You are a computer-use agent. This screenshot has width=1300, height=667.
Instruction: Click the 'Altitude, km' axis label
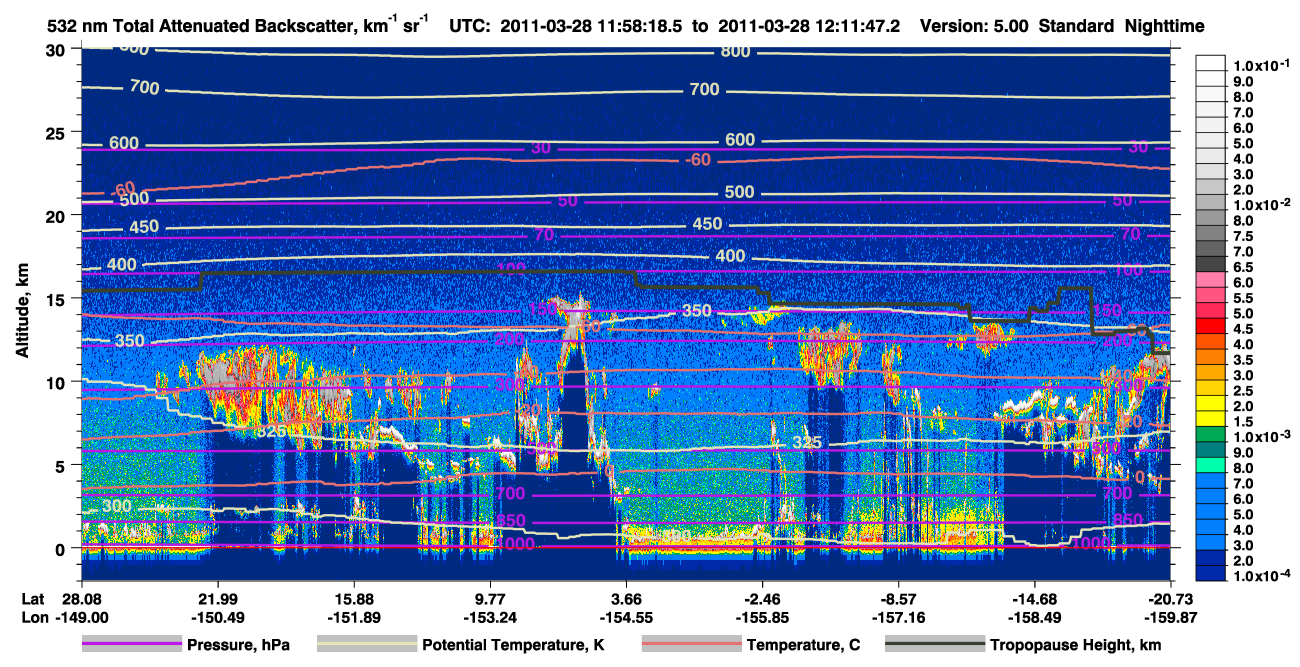(22, 312)
